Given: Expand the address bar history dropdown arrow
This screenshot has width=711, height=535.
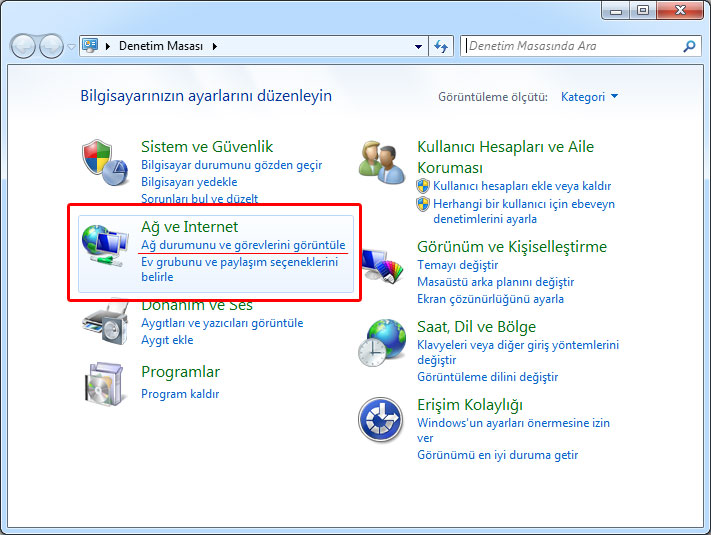Looking at the screenshot, I should [x=419, y=46].
